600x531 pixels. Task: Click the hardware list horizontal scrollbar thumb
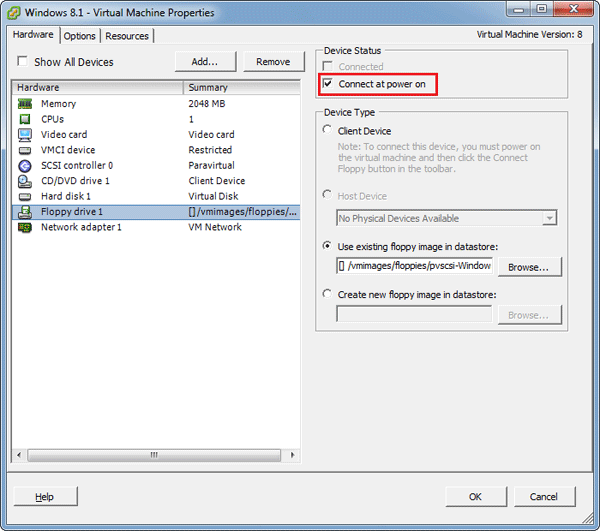pyautogui.click(x=154, y=455)
